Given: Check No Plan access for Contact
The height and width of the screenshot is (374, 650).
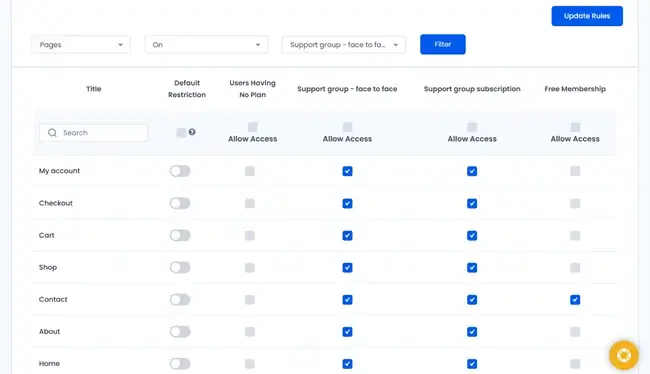Looking at the screenshot, I should tap(250, 300).
